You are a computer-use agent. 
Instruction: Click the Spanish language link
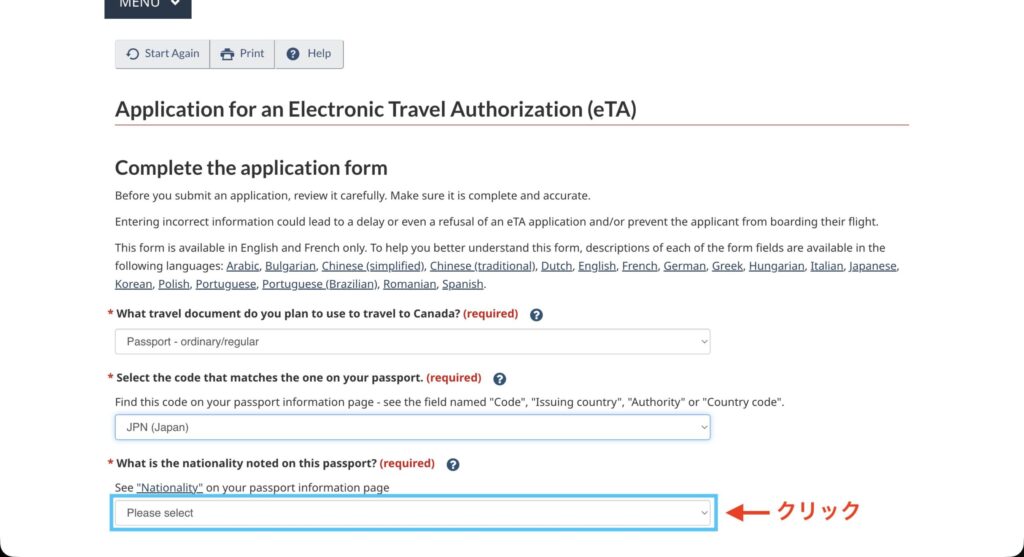462,284
